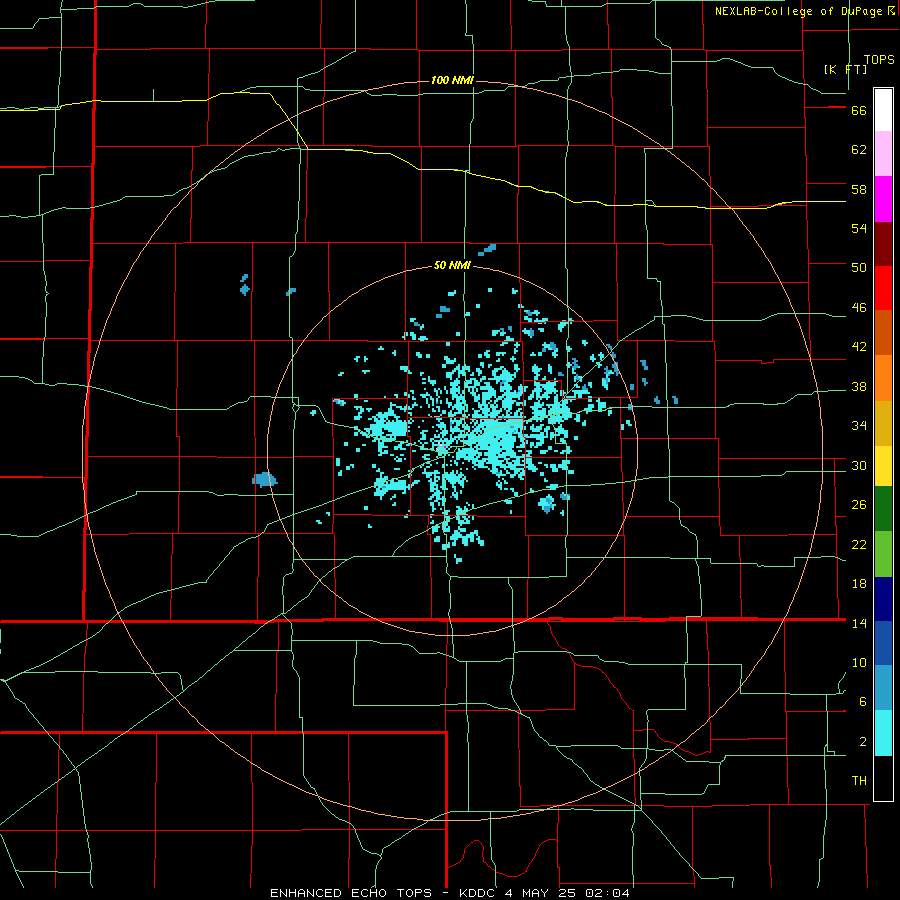Click the magenta 58 kft legend swatch
Screen dimensions: 900x900
(x=883, y=199)
